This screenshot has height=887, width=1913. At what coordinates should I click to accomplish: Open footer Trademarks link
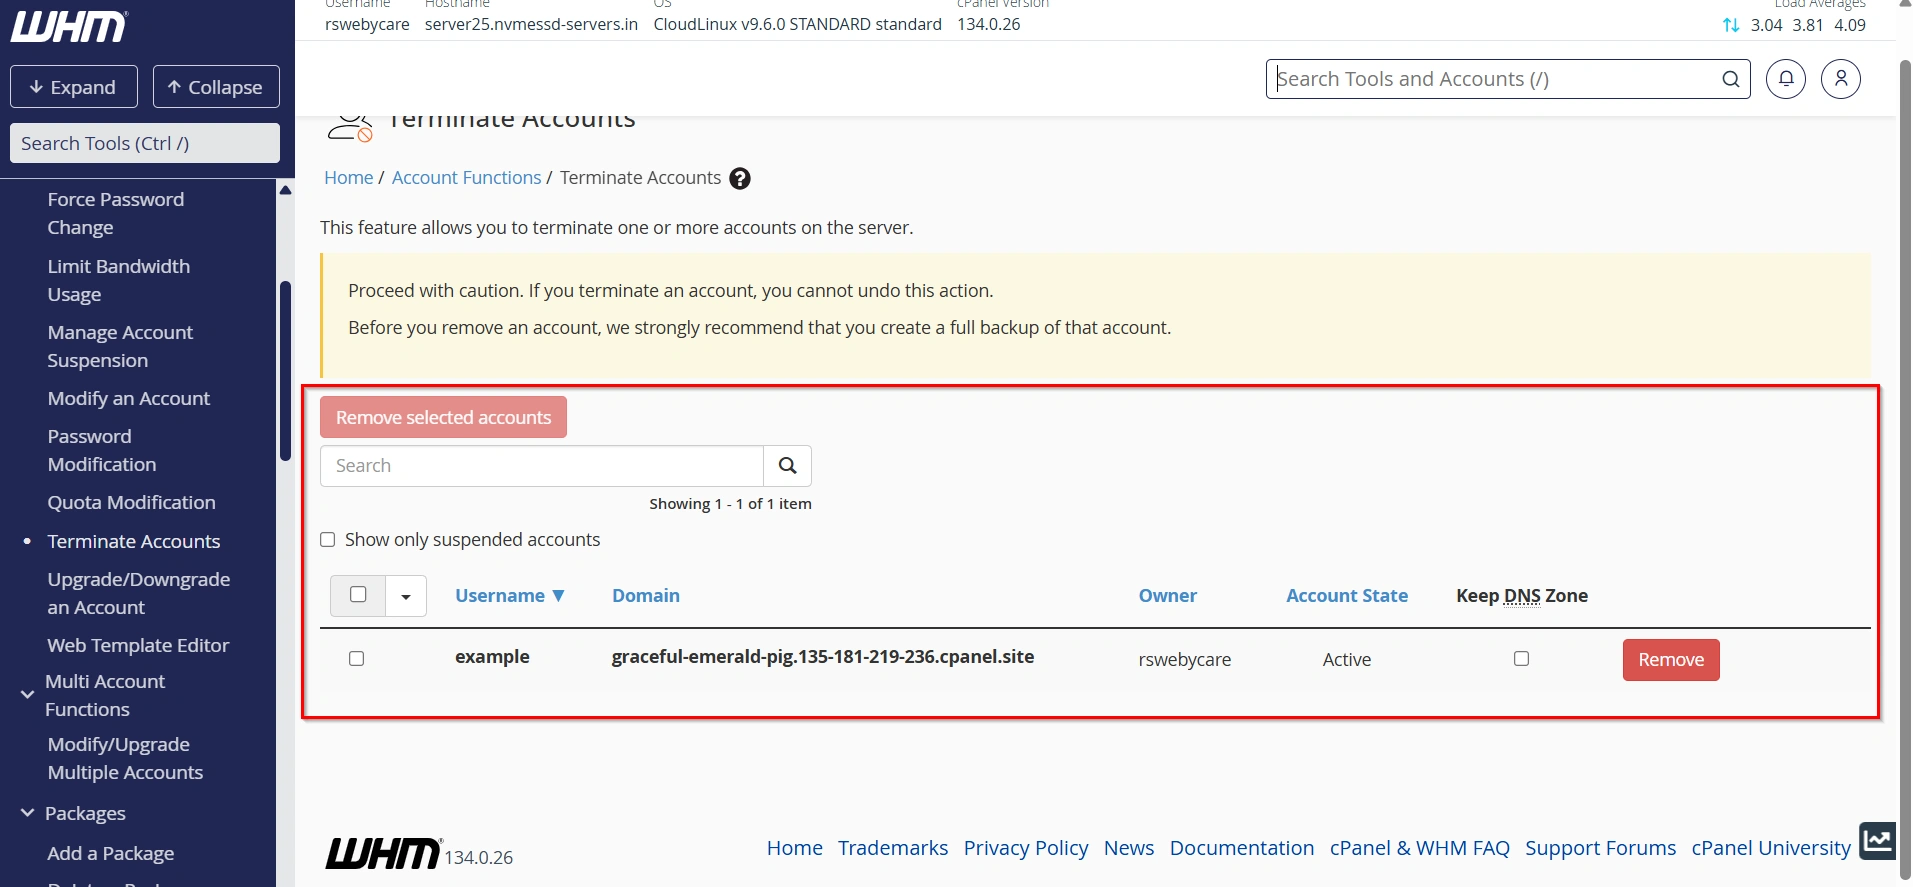[893, 848]
